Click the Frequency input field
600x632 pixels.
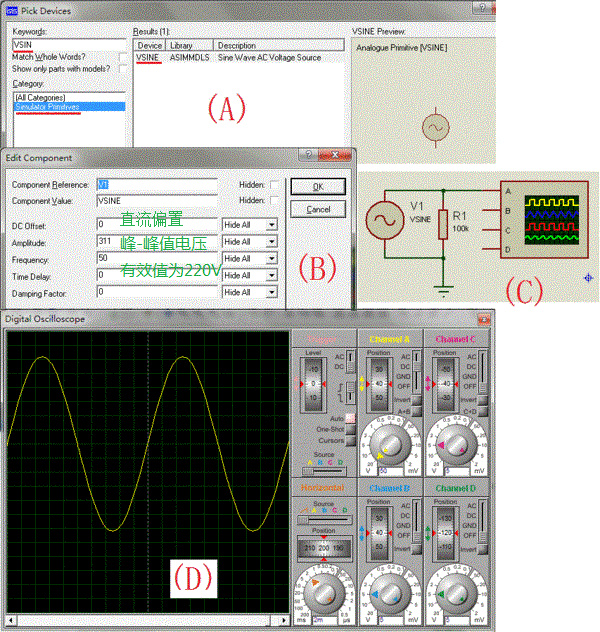(x=157, y=258)
